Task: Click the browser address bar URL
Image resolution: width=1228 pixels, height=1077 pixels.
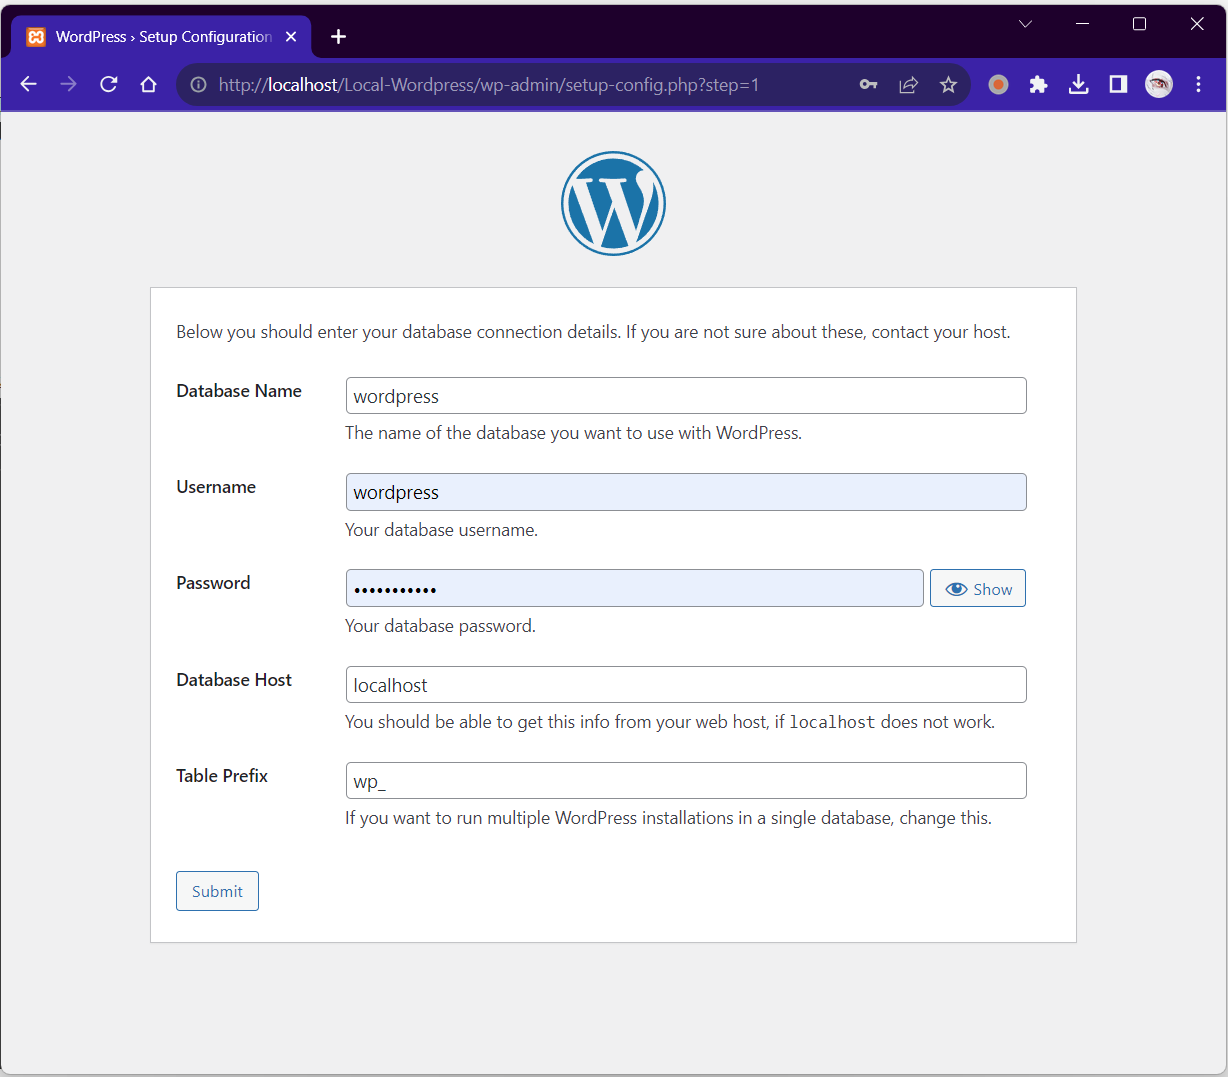Action: [x=489, y=85]
